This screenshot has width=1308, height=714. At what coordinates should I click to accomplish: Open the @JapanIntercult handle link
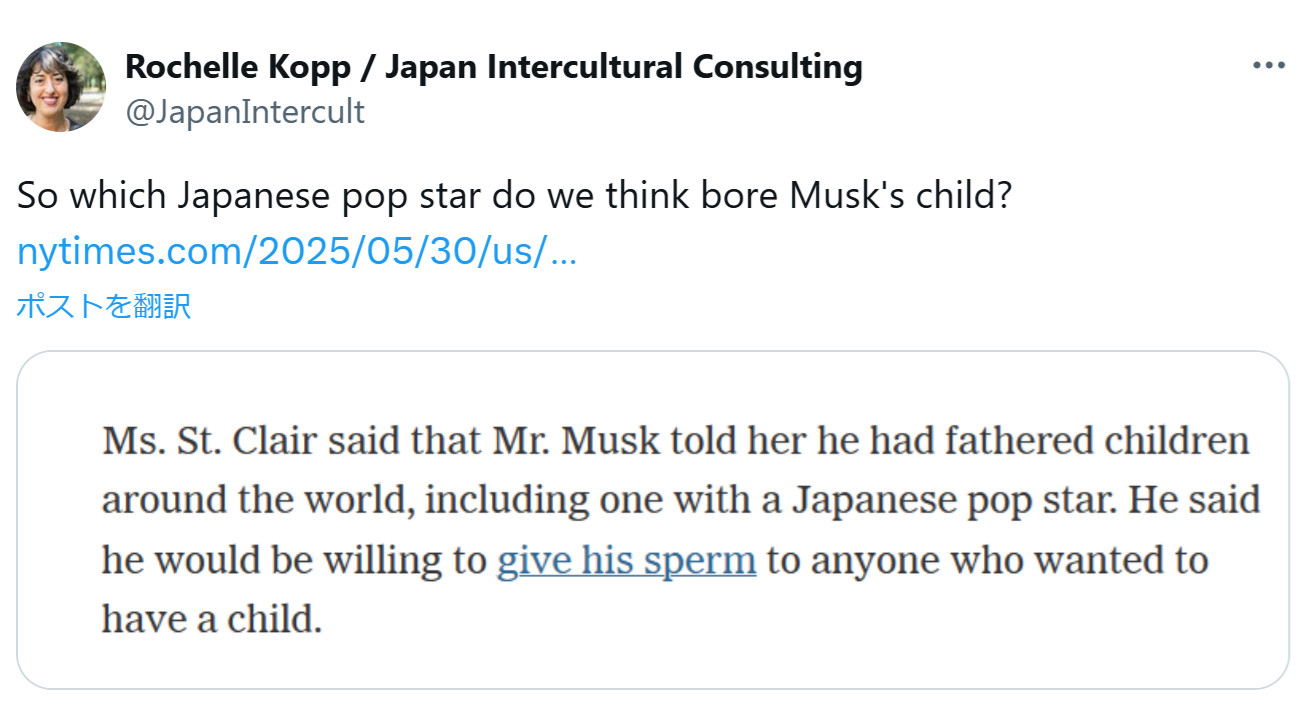point(245,111)
